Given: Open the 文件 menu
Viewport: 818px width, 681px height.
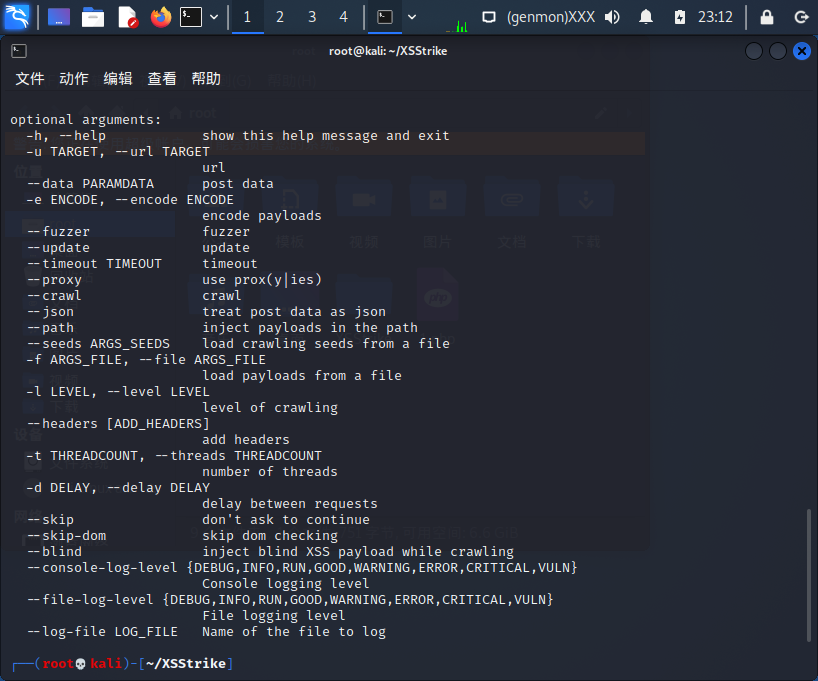Looking at the screenshot, I should click(x=30, y=79).
